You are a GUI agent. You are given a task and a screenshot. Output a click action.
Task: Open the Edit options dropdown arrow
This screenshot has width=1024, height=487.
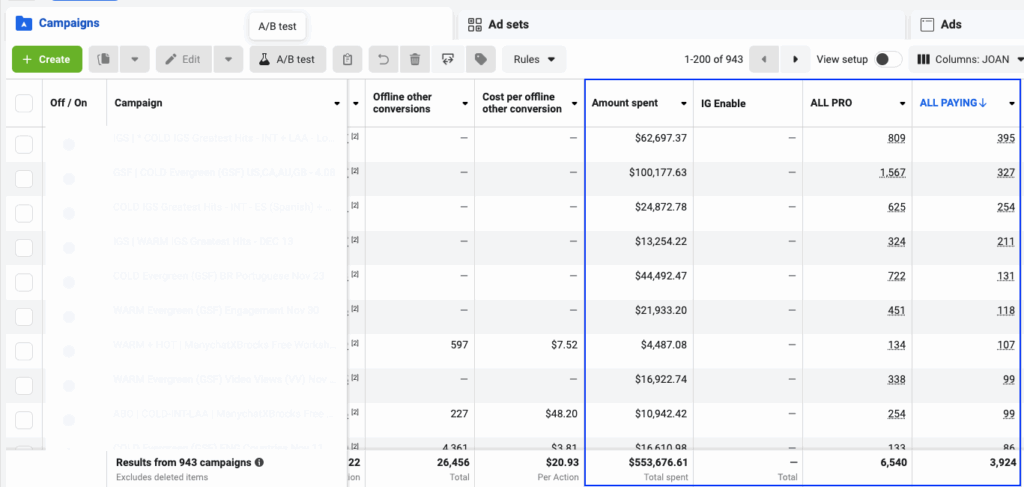click(229, 59)
